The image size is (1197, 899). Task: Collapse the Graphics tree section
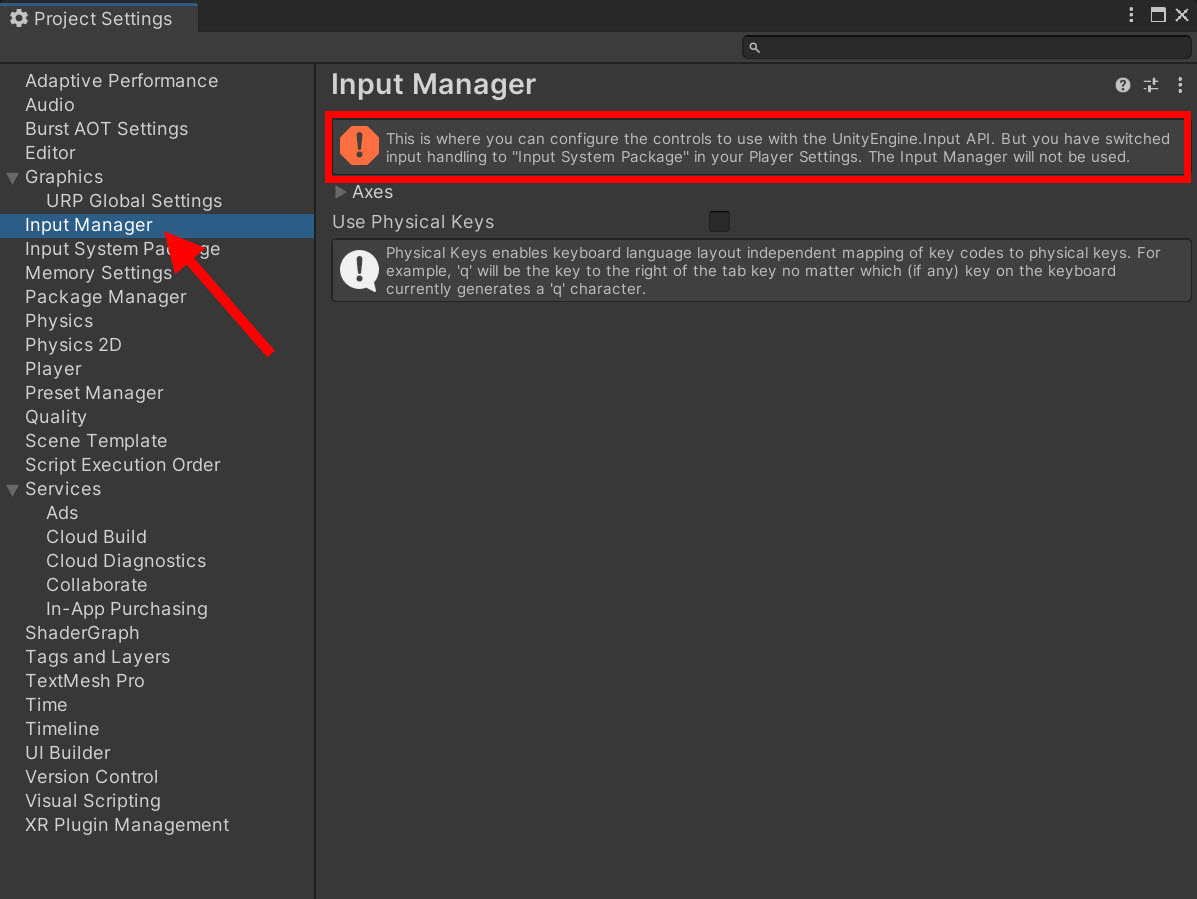(12, 178)
